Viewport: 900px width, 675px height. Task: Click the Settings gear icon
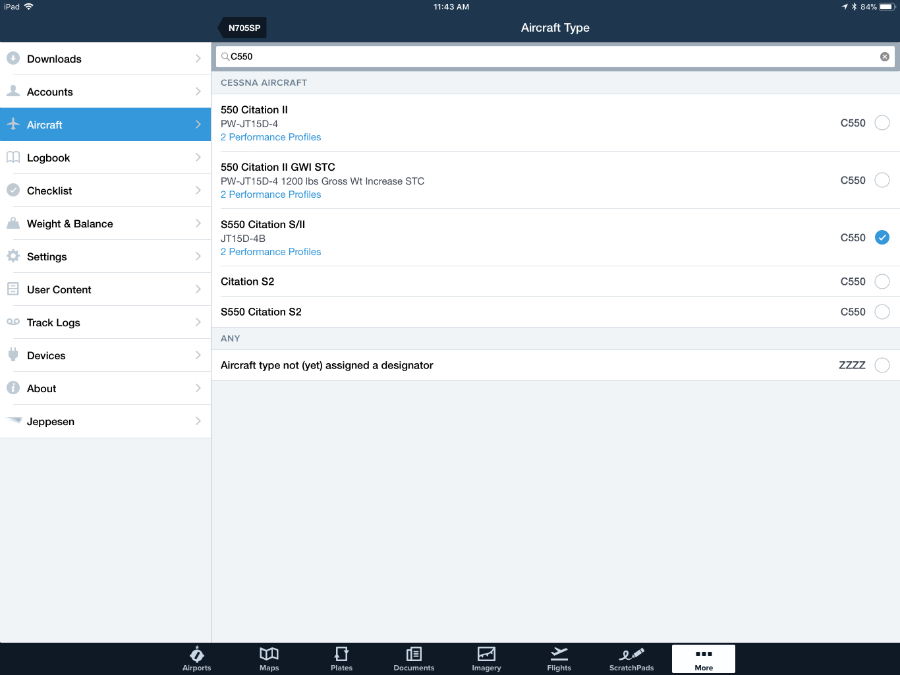pyautogui.click(x=13, y=256)
